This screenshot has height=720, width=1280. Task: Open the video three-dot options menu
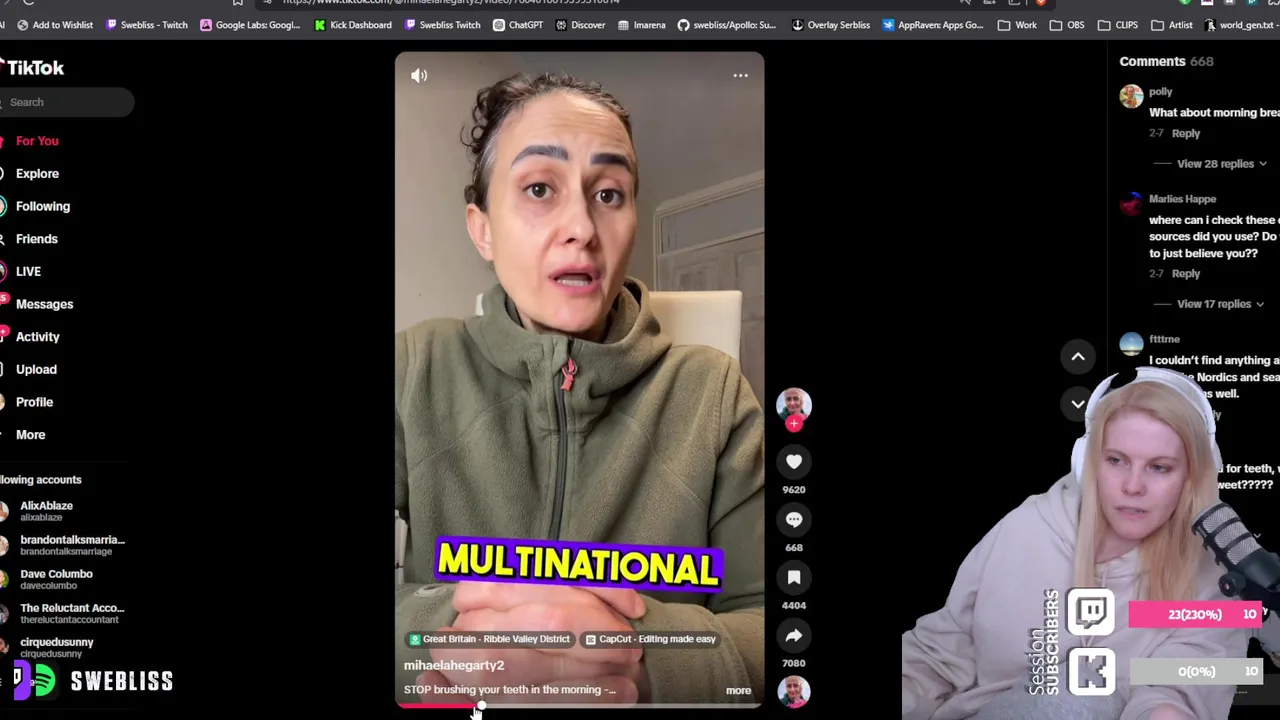point(740,76)
